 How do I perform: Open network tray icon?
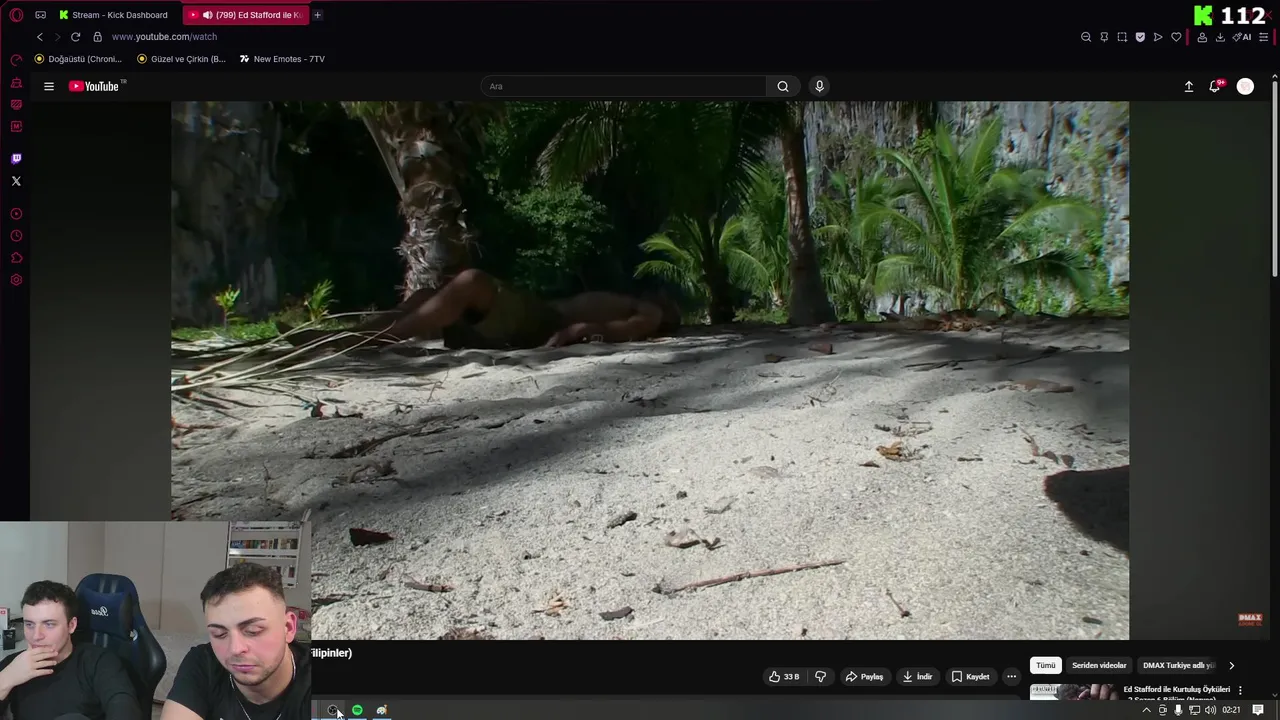coord(1194,710)
